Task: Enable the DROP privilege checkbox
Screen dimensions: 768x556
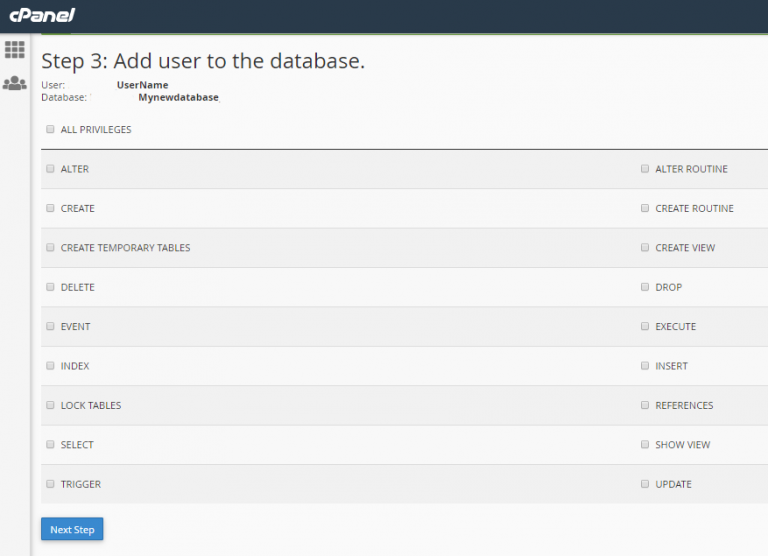Action: click(645, 287)
